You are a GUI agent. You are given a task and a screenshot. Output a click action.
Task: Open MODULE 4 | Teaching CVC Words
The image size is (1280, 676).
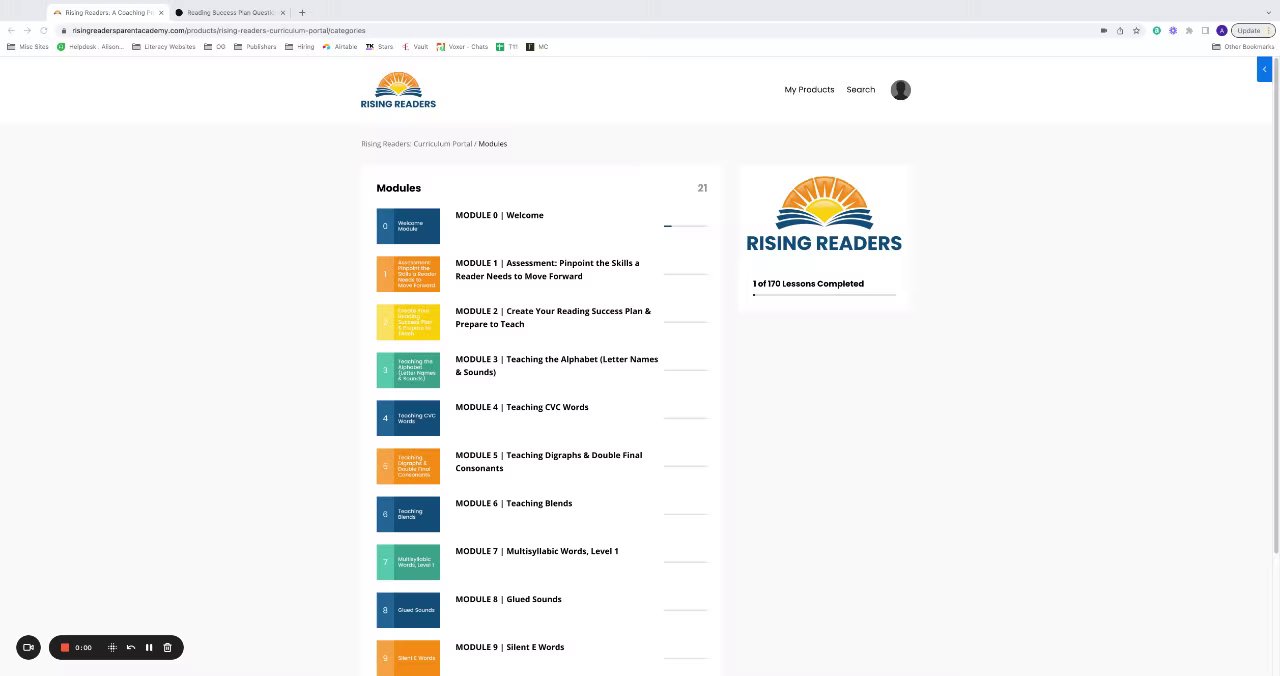tap(522, 407)
